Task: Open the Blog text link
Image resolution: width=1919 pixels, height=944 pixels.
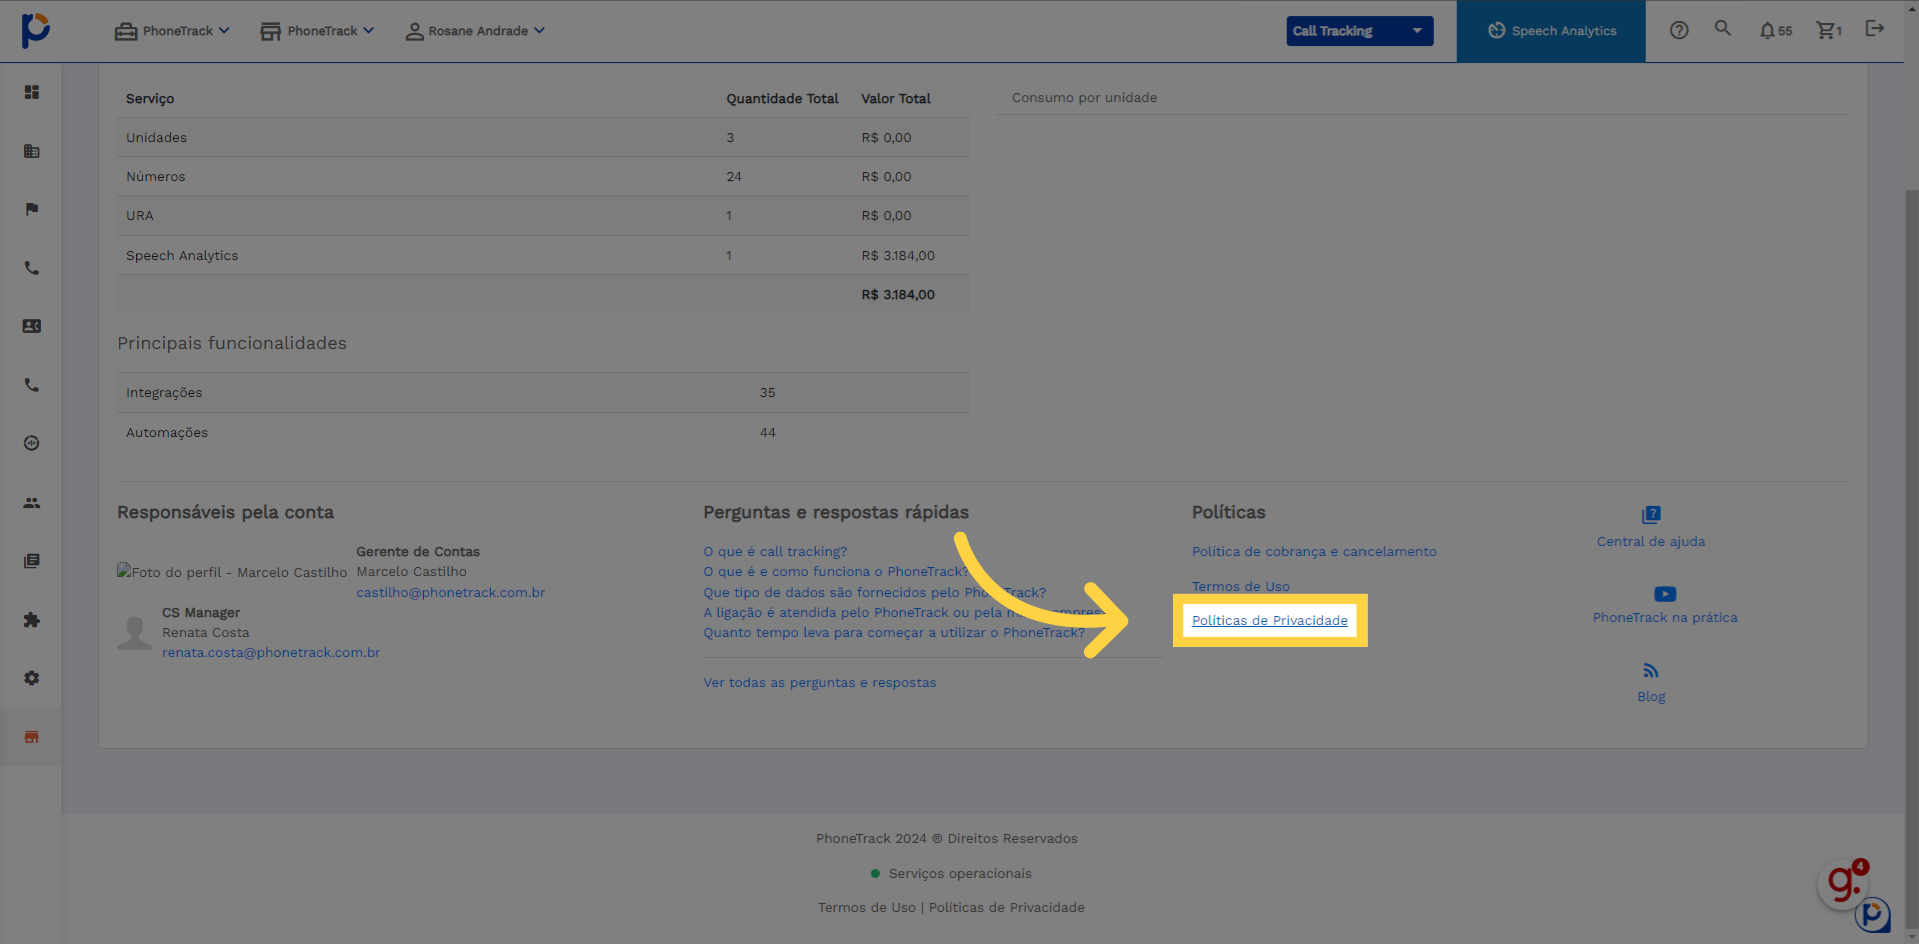Action: click(1651, 697)
